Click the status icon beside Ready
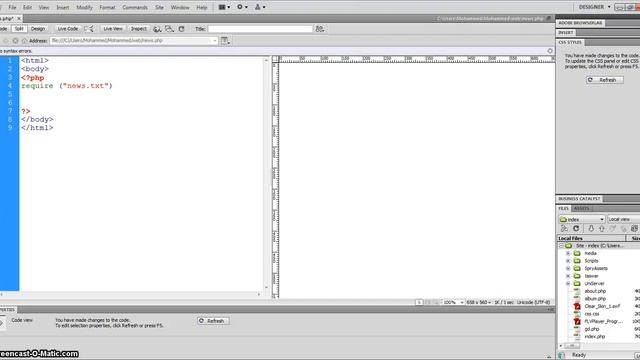The image size is (640, 360). 562,355
